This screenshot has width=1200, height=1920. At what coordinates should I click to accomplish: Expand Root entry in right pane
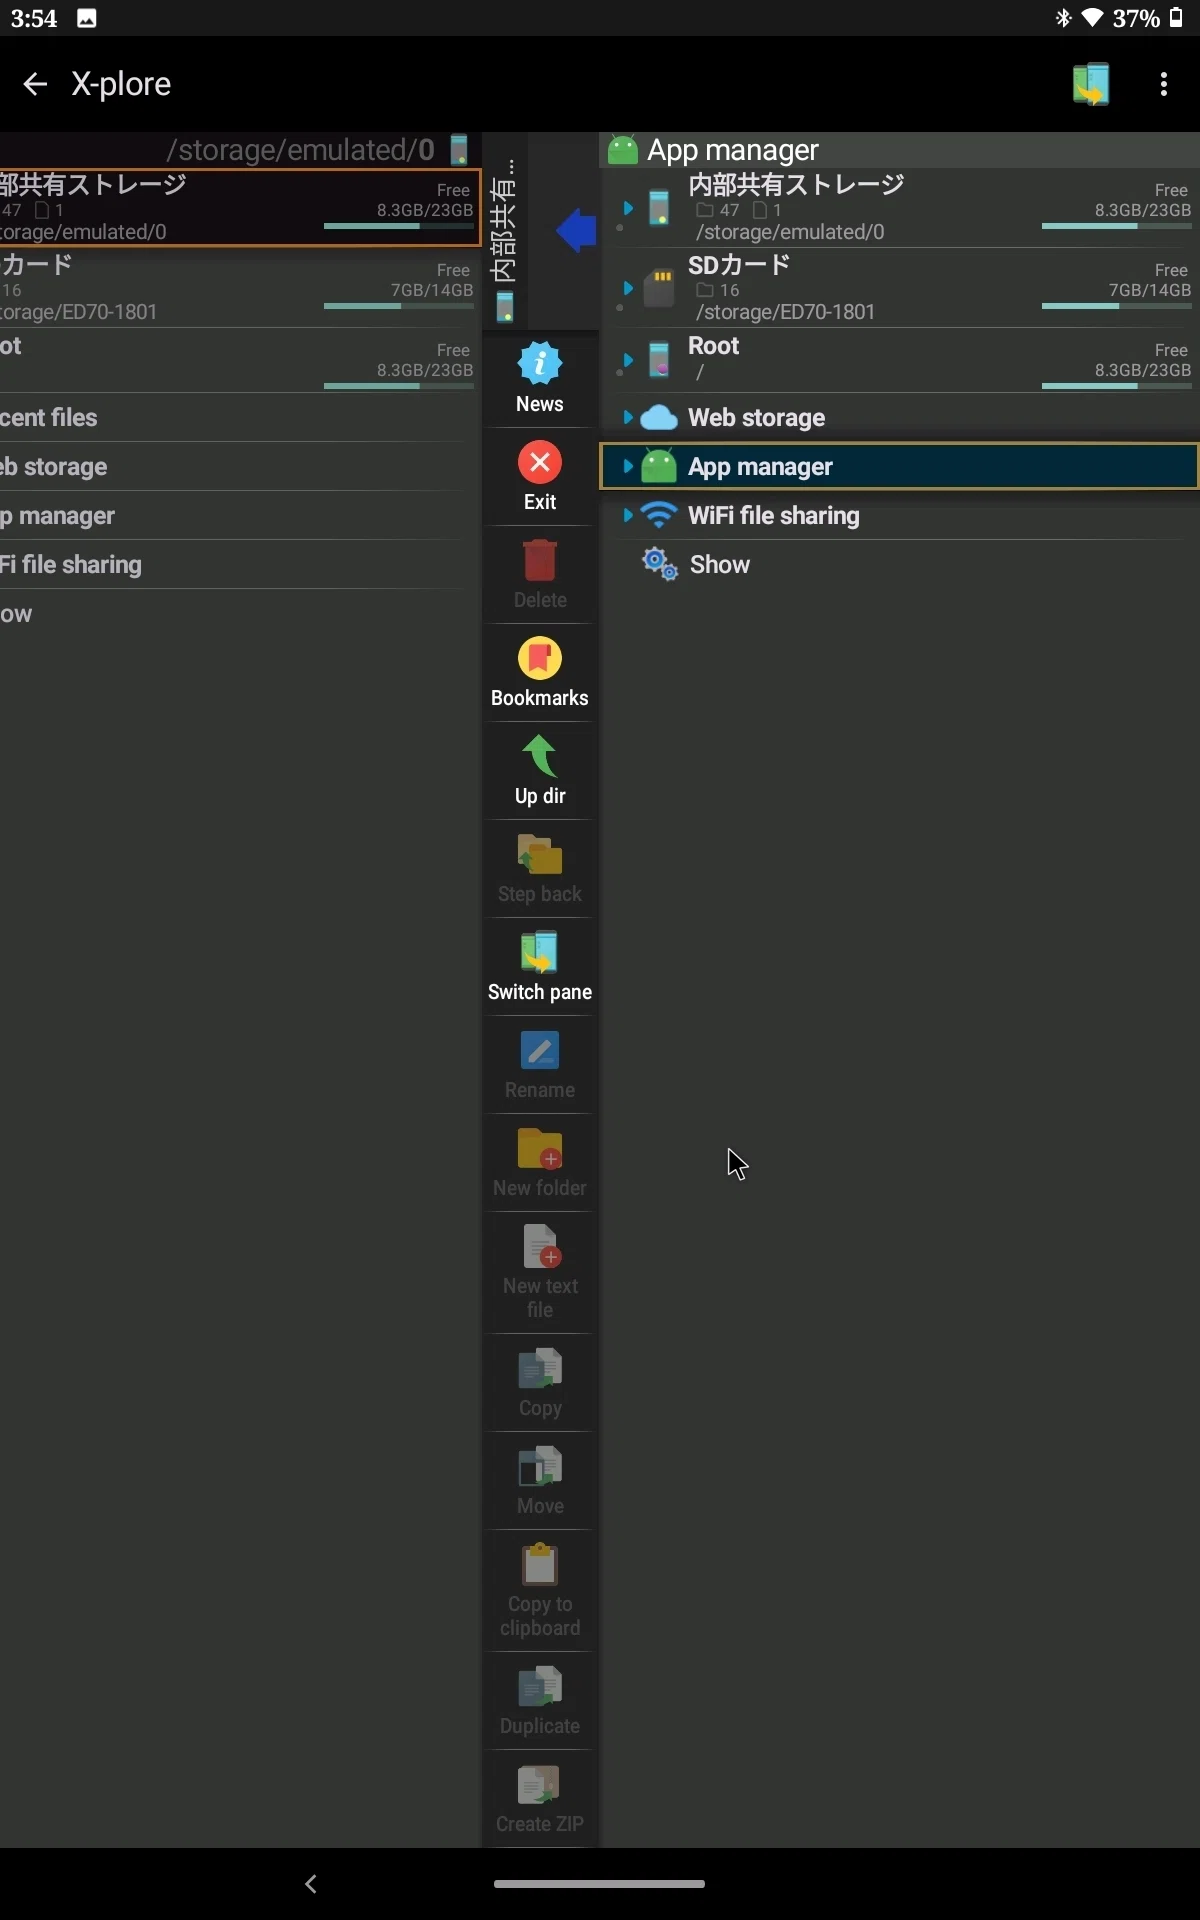(x=628, y=359)
